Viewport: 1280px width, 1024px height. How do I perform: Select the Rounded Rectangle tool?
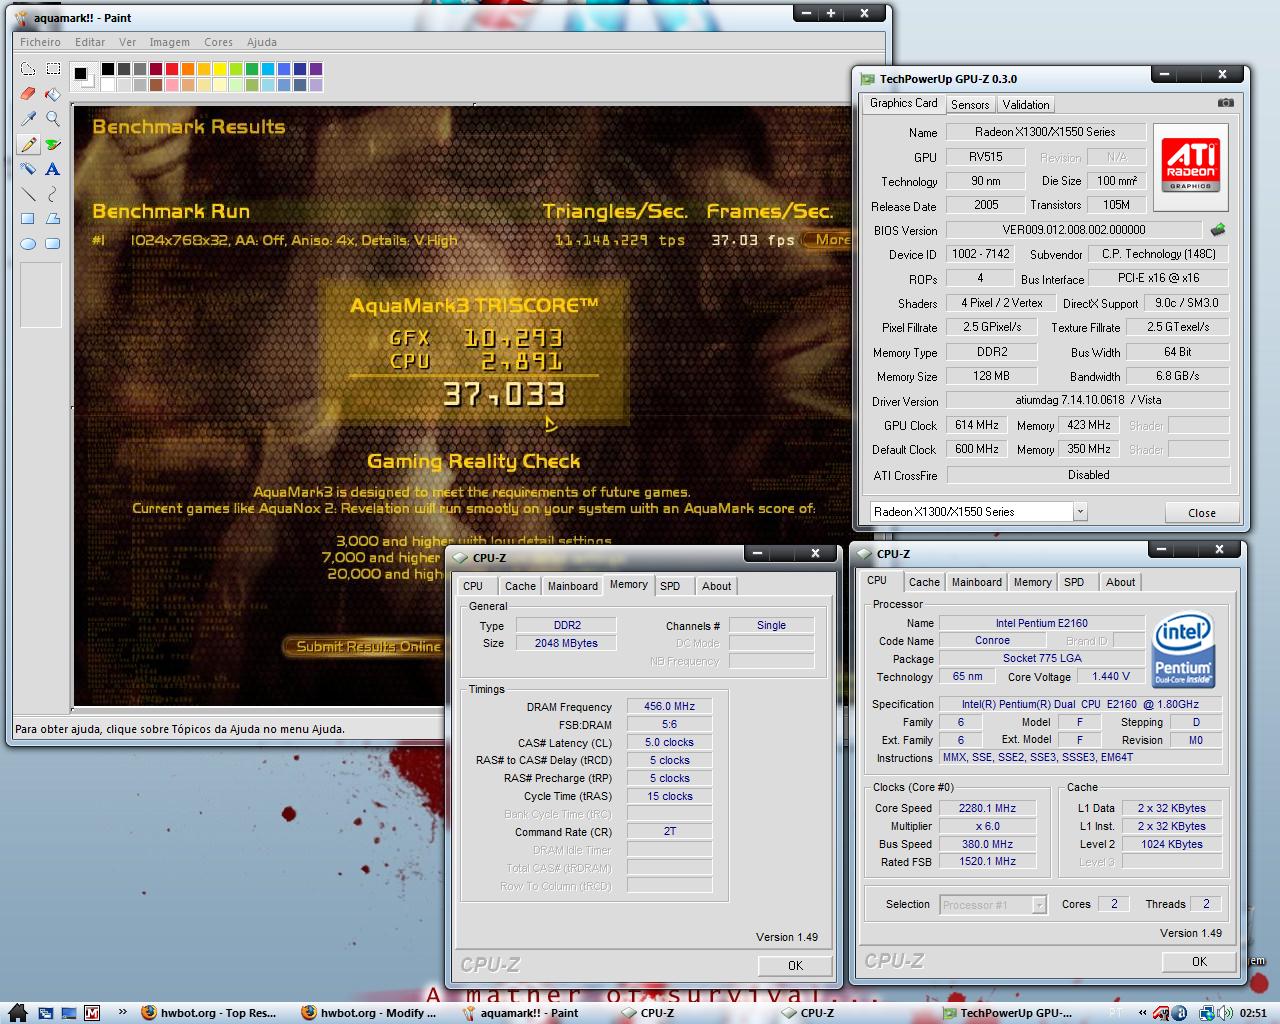click(x=53, y=244)
